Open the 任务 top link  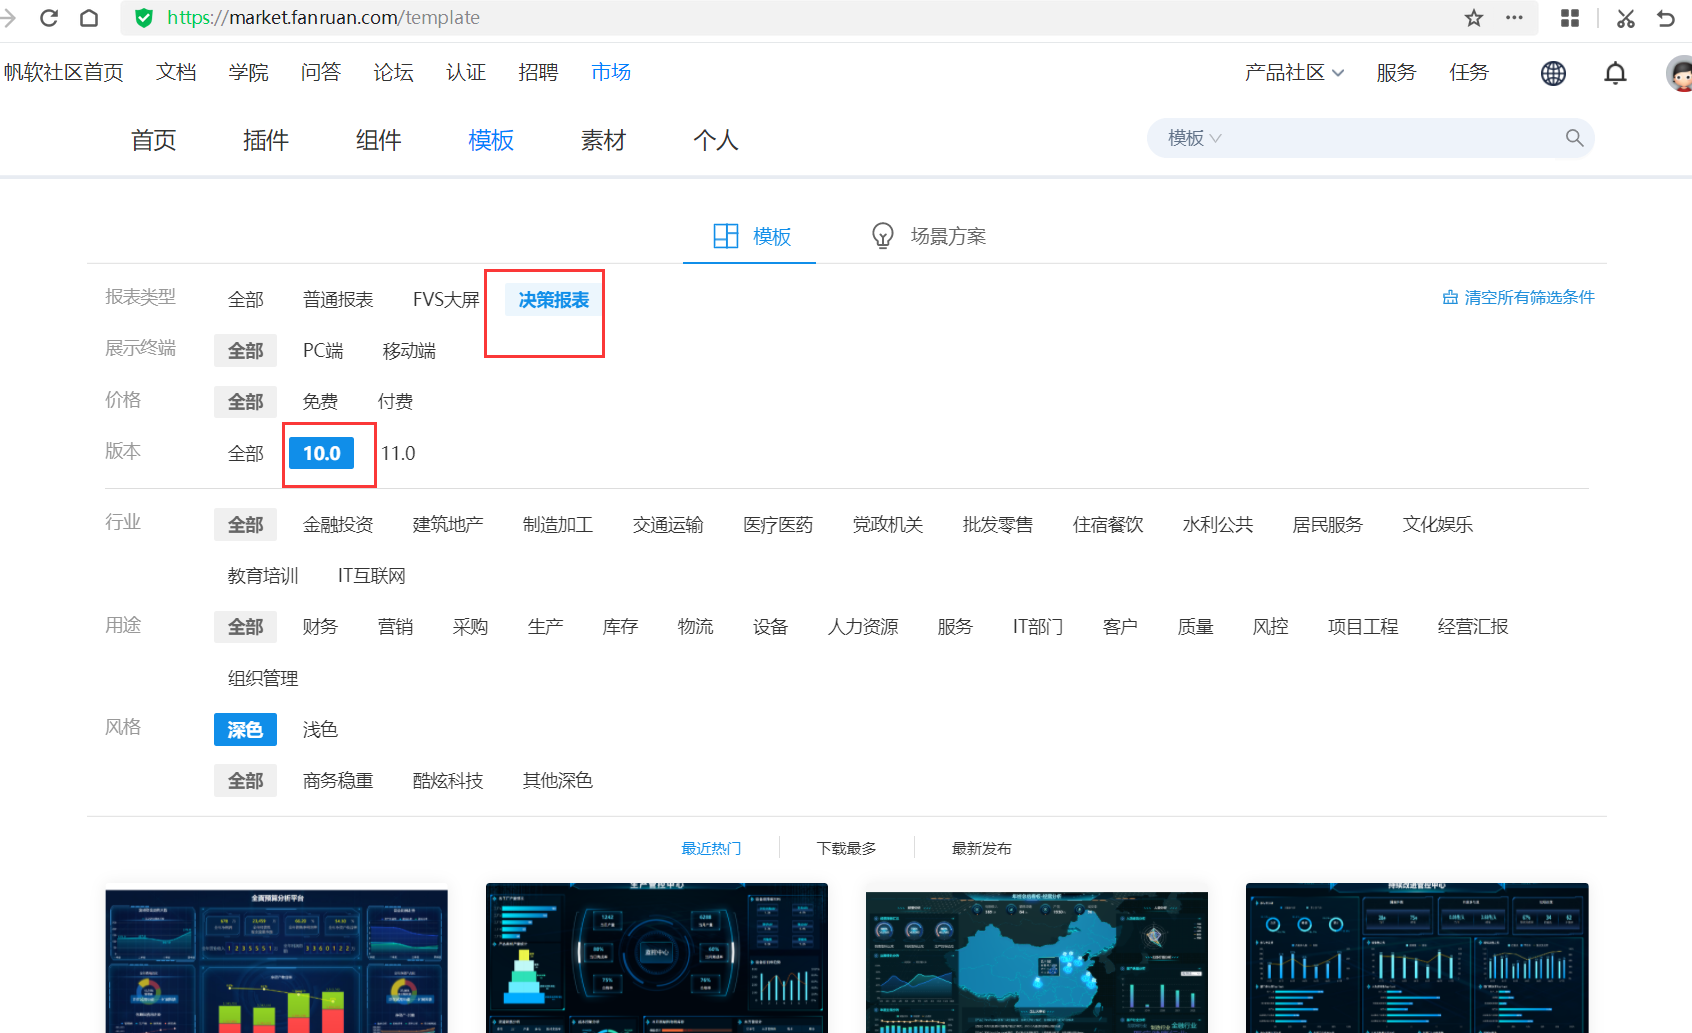[x=1469, y=73]
